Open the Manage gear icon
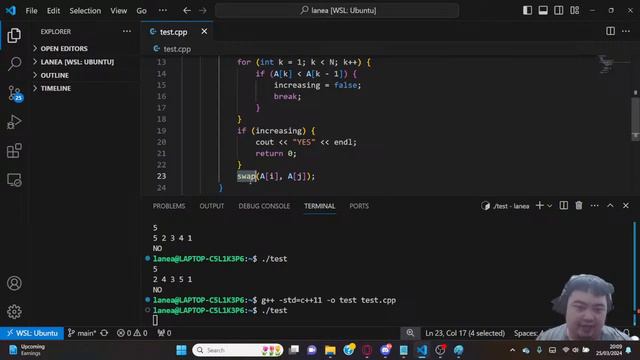This screenshot has height=360, width=640. 14,311
